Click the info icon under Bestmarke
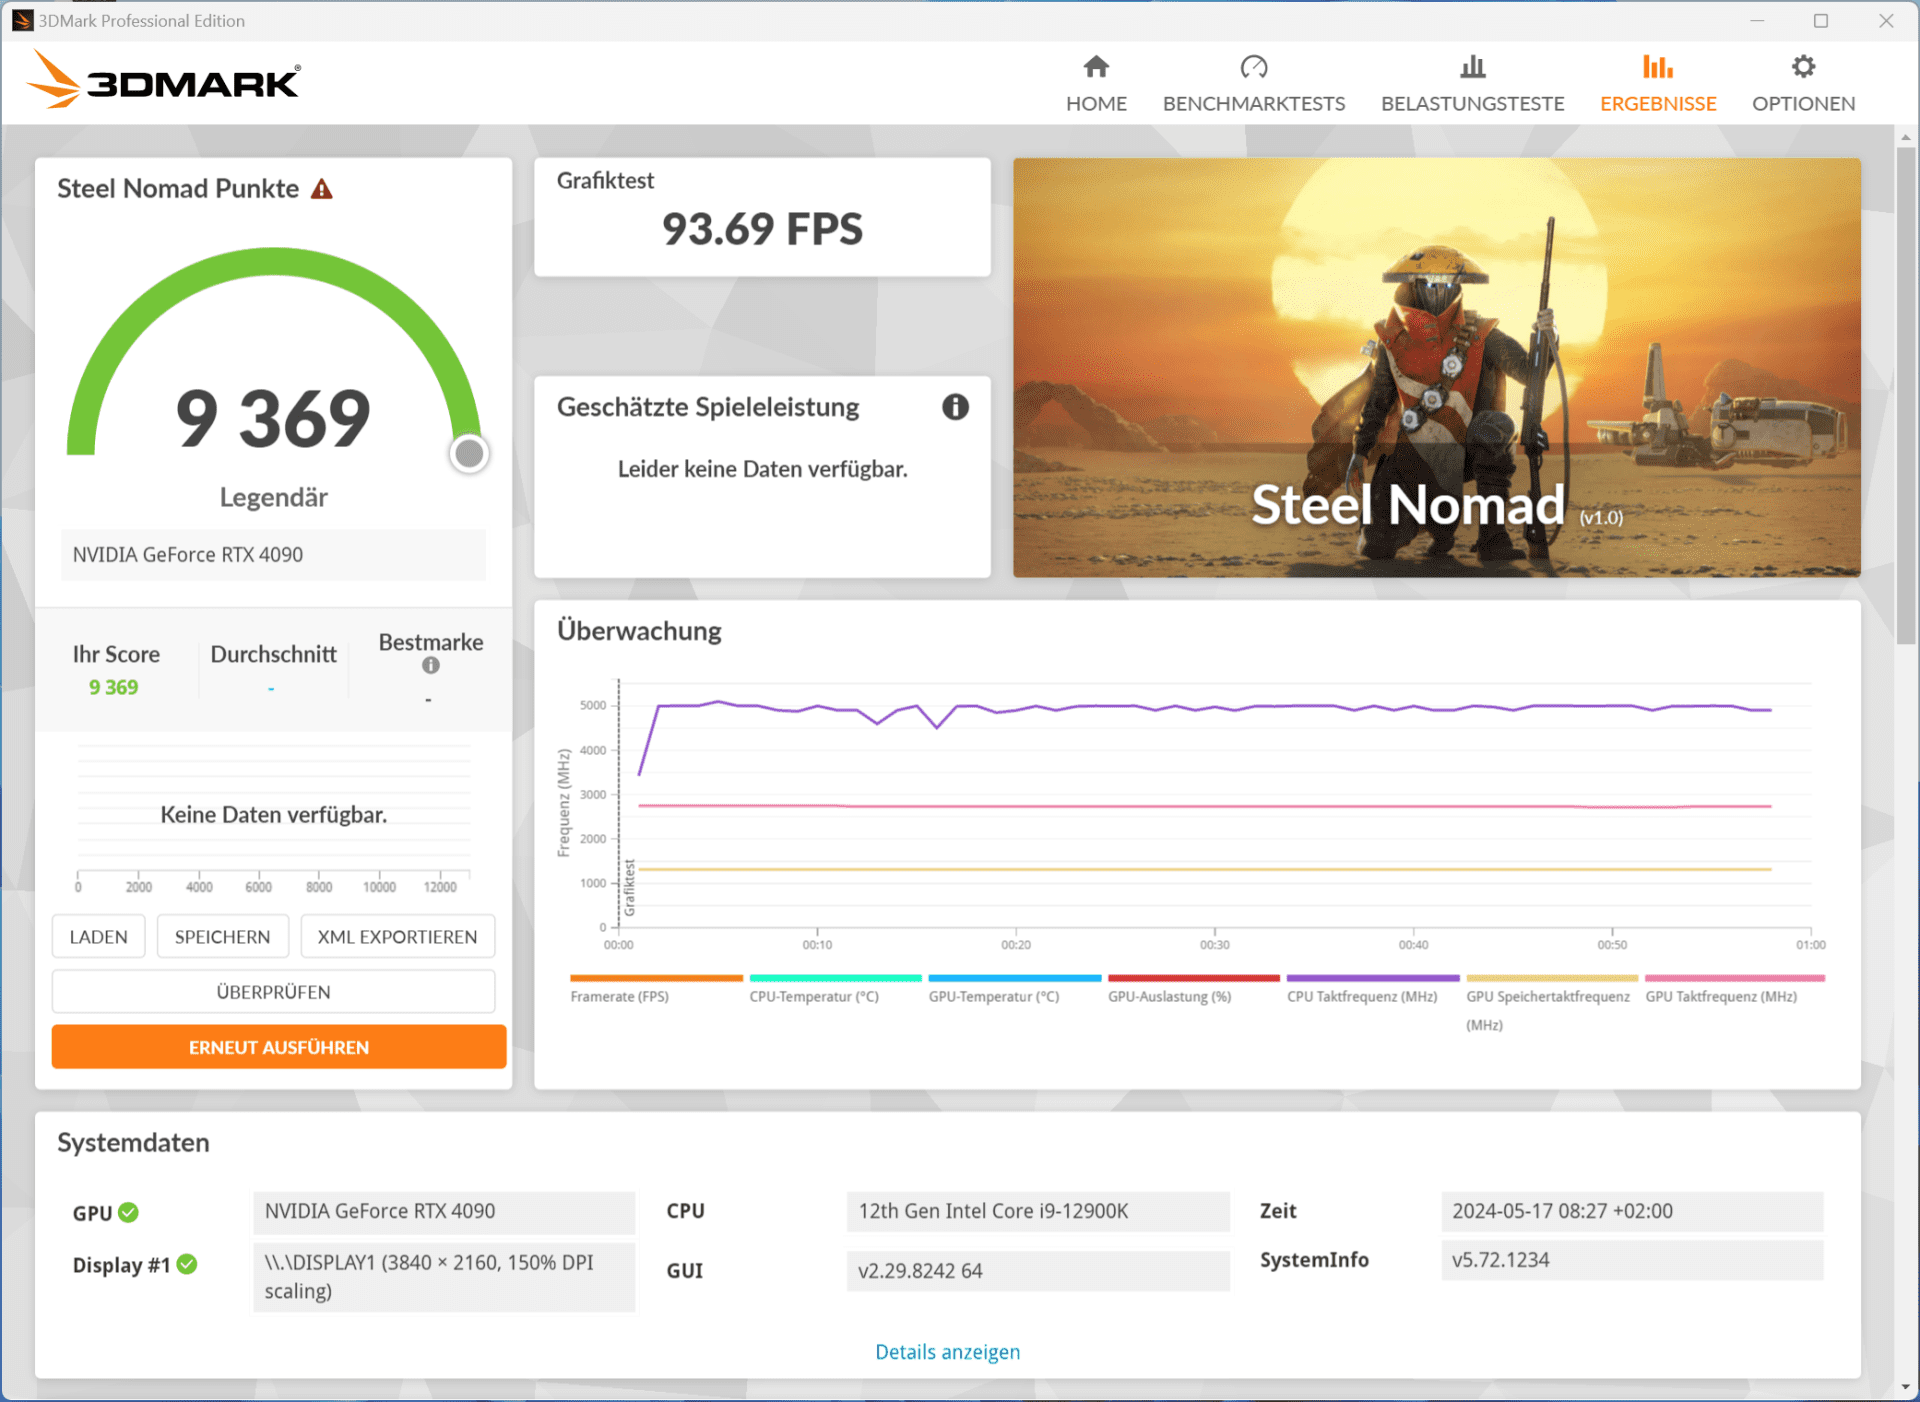 point(431,666)
